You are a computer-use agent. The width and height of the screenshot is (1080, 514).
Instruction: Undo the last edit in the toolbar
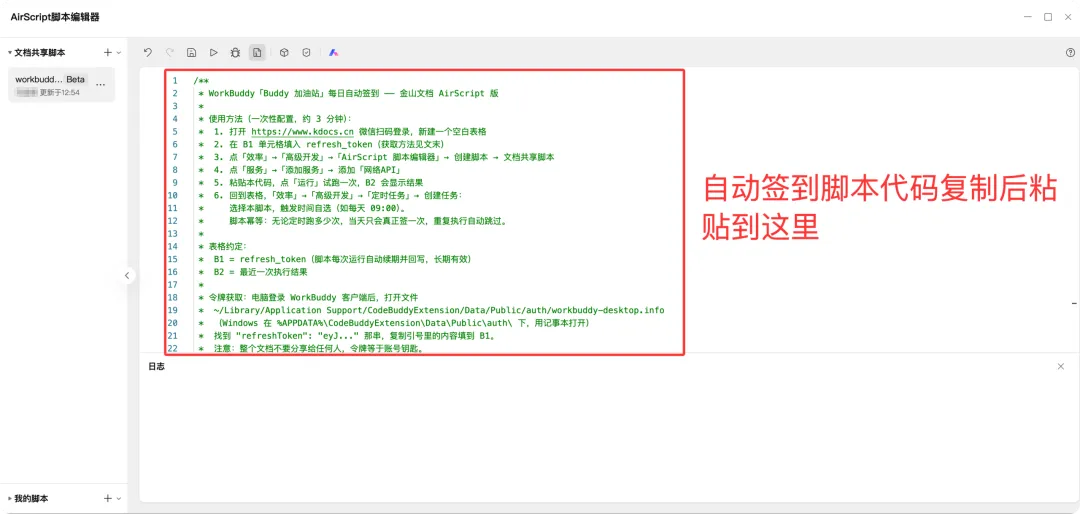(x=147, y=52)
